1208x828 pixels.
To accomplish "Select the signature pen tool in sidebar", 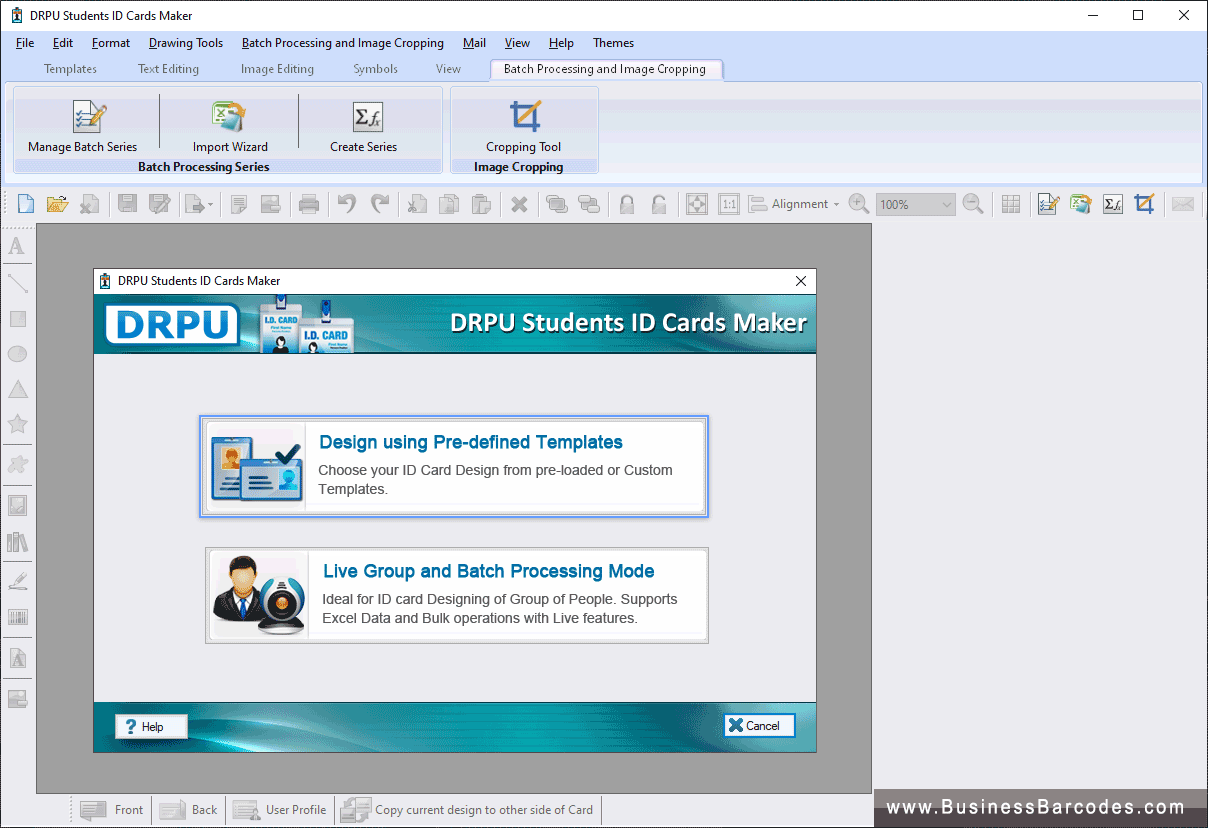I will coord(17,580).
